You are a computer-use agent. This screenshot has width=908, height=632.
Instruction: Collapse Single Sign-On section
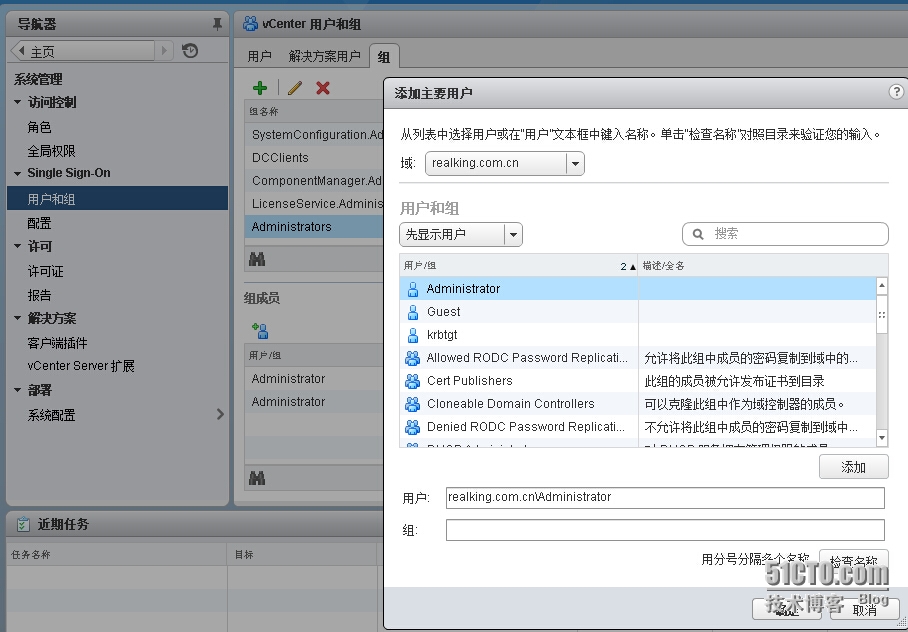[18, 173]
